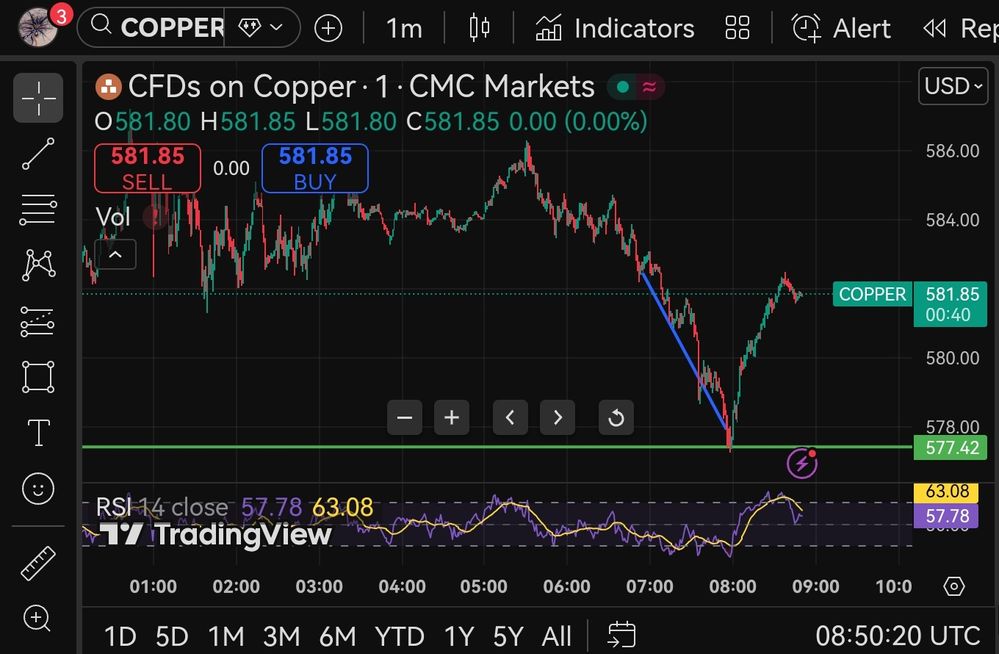This screenshot has height=654, width=999.
Task: Open timezone menu at 08:50:20 UTC
Action: pyautogui.click(x=898, y=636)
